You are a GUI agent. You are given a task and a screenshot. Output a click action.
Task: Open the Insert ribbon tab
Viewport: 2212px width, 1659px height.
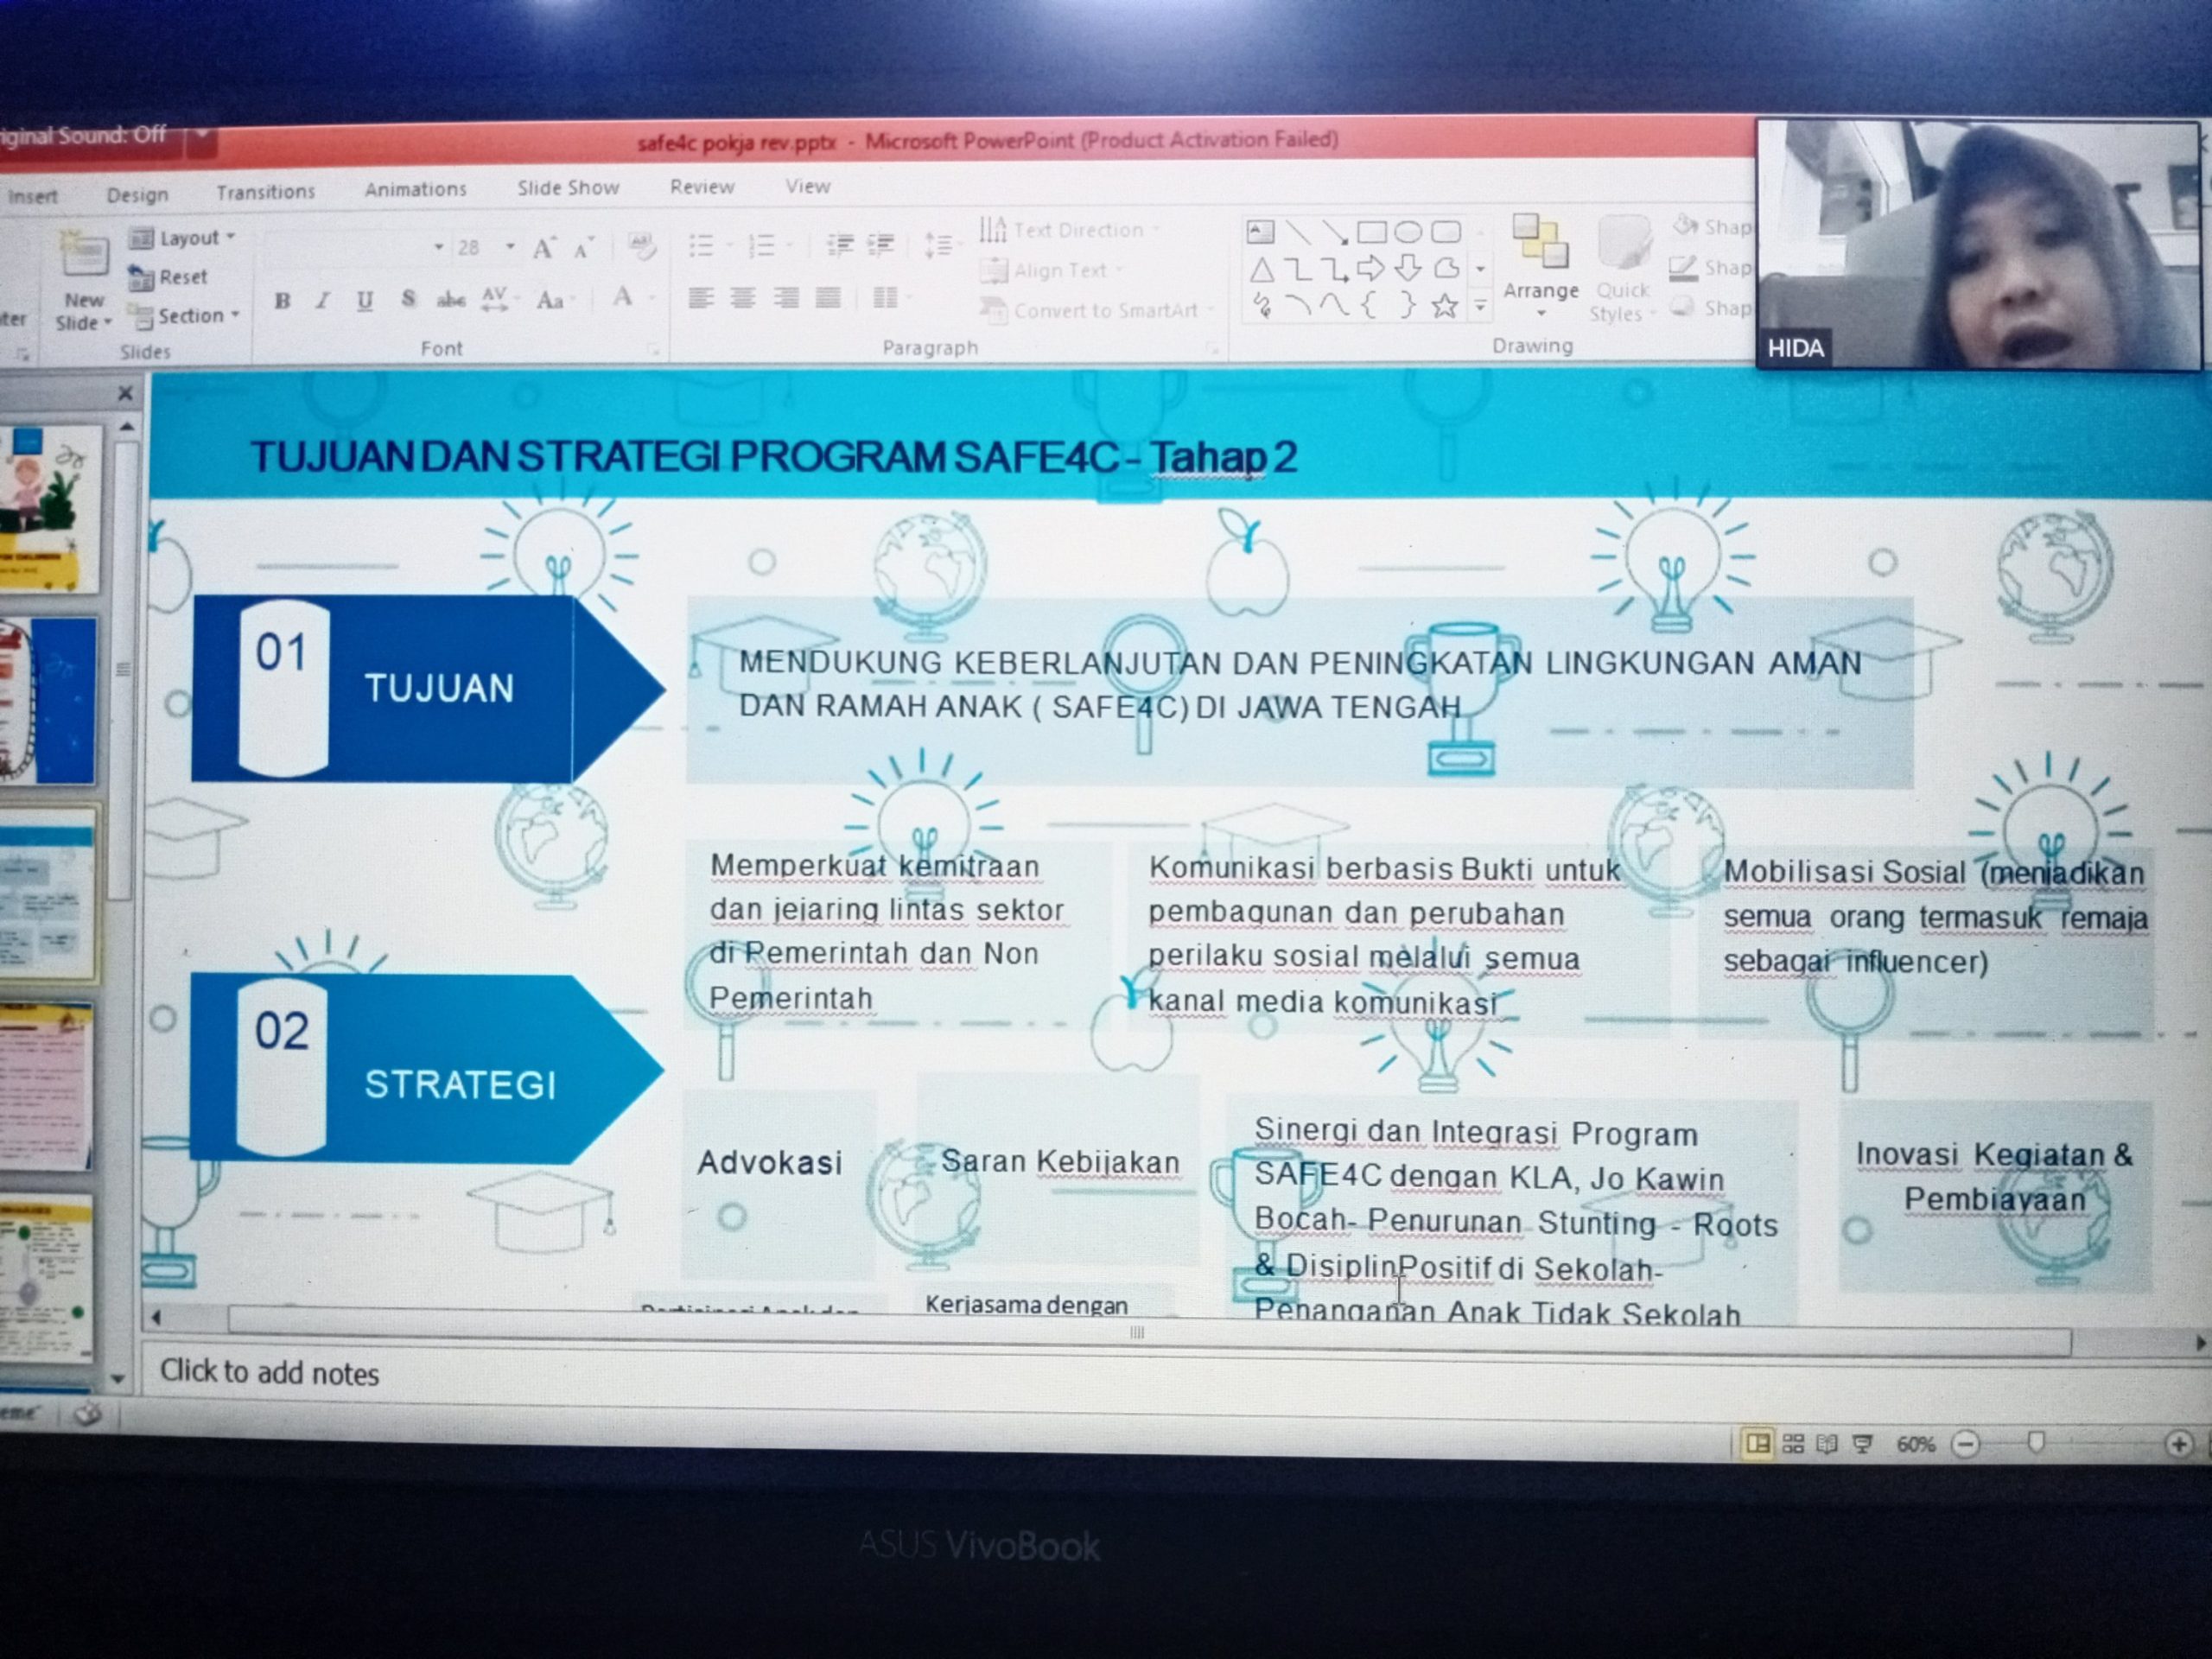tap(33, 197)
